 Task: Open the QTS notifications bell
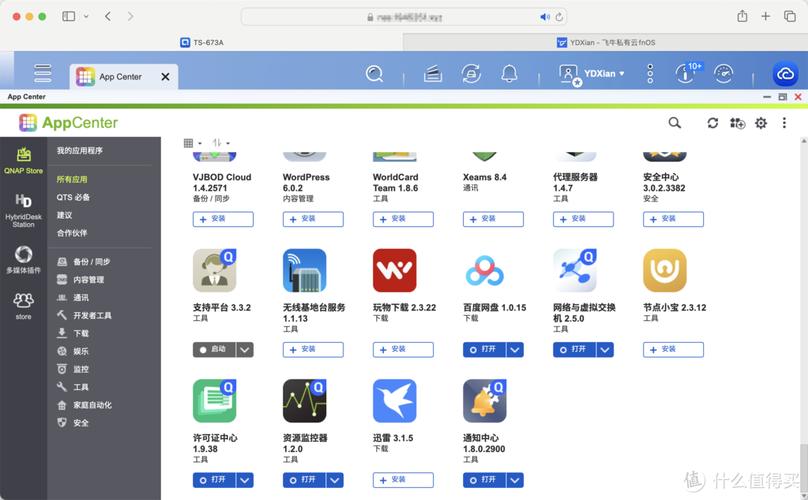coord(509,74)
